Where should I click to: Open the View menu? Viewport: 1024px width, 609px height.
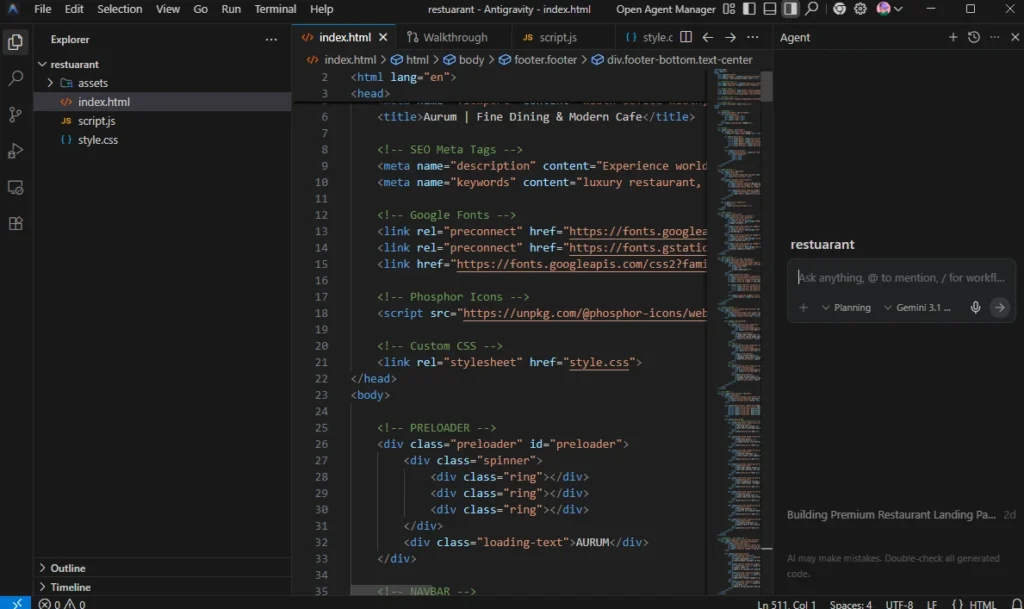tap(168, 9)
